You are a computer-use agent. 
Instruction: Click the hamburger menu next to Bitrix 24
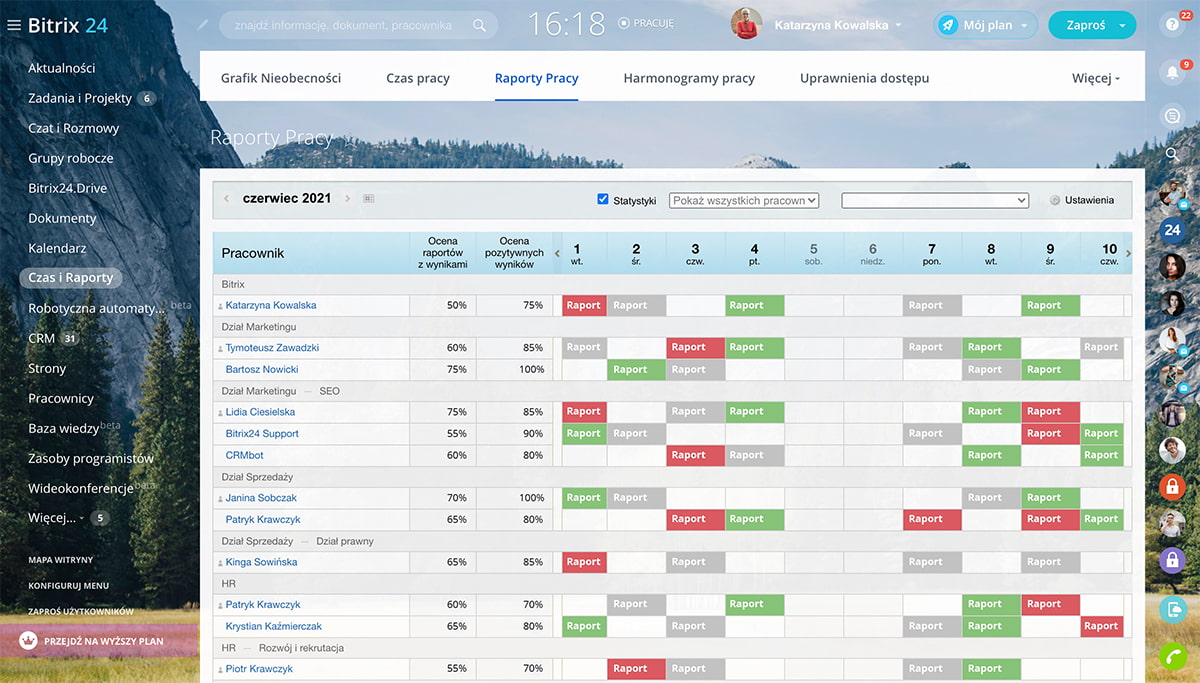(13, 25)
